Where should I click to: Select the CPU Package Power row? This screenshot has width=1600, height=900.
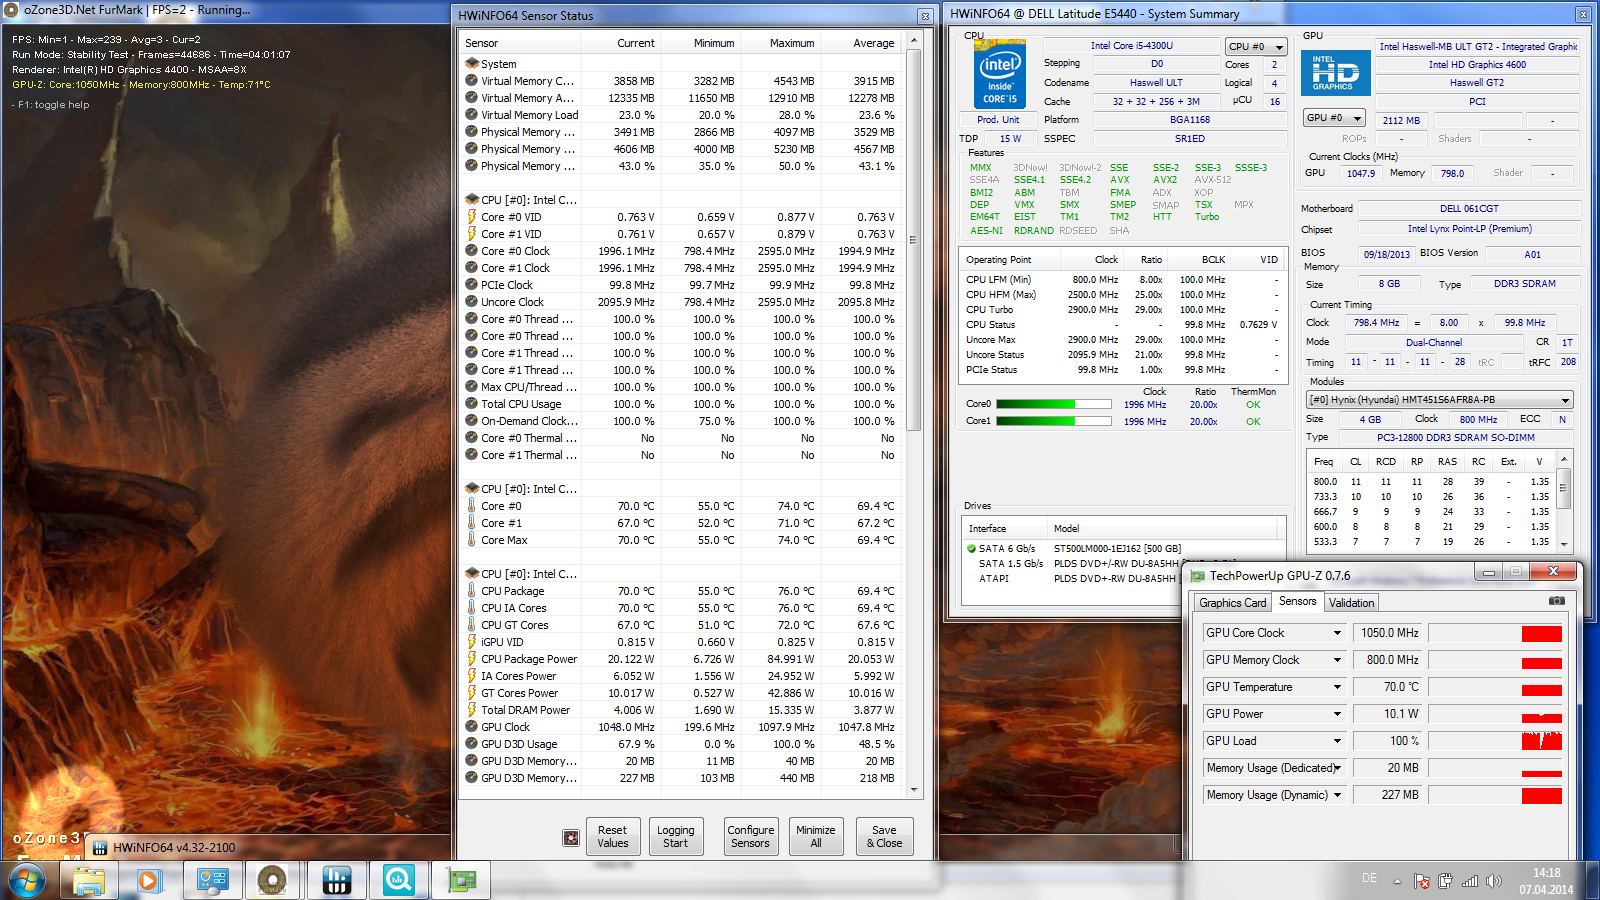tap(682, 659)
